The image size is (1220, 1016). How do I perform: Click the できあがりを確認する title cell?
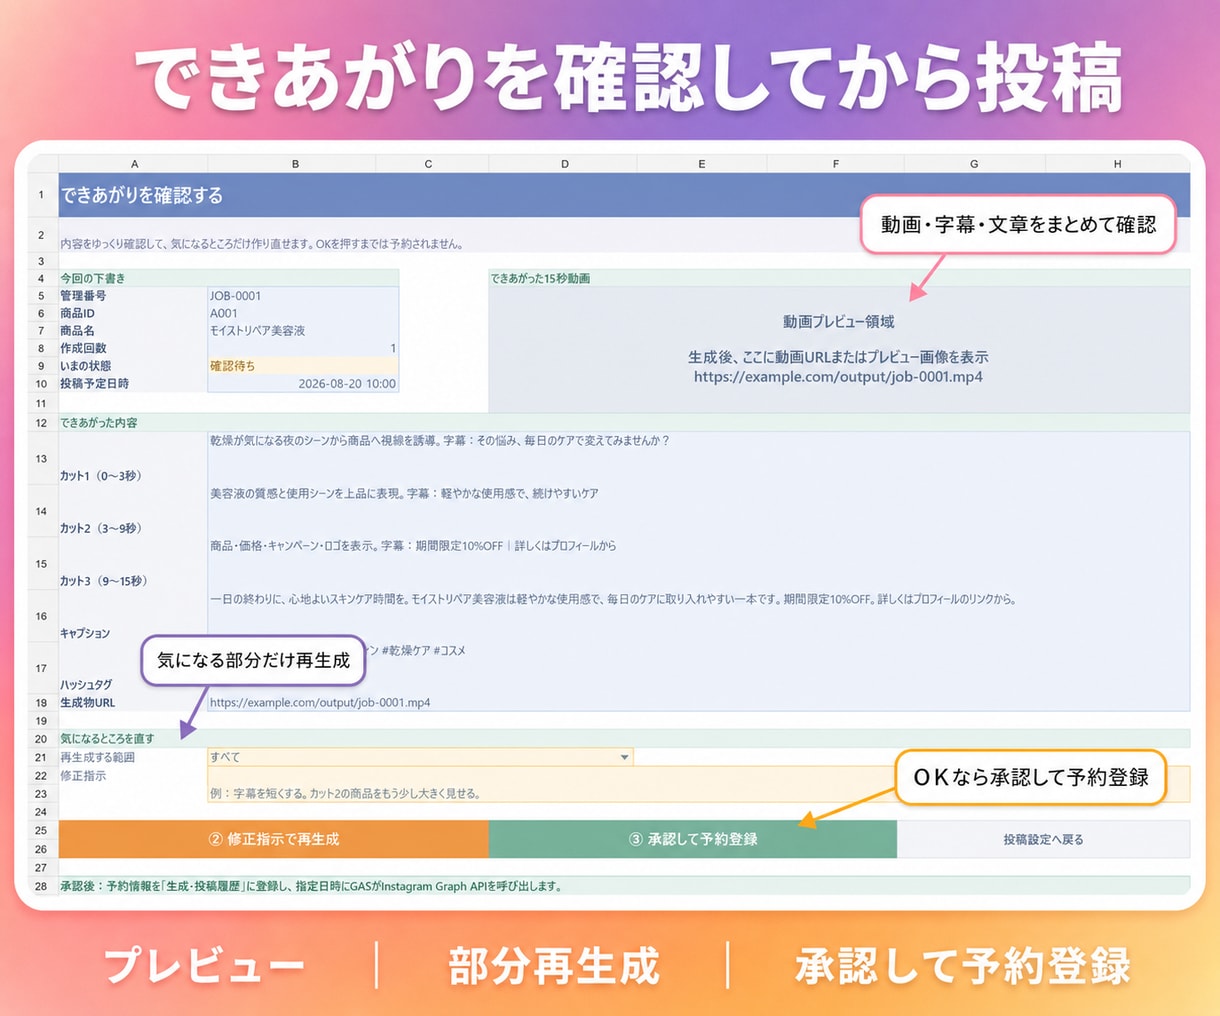[624, 195]
